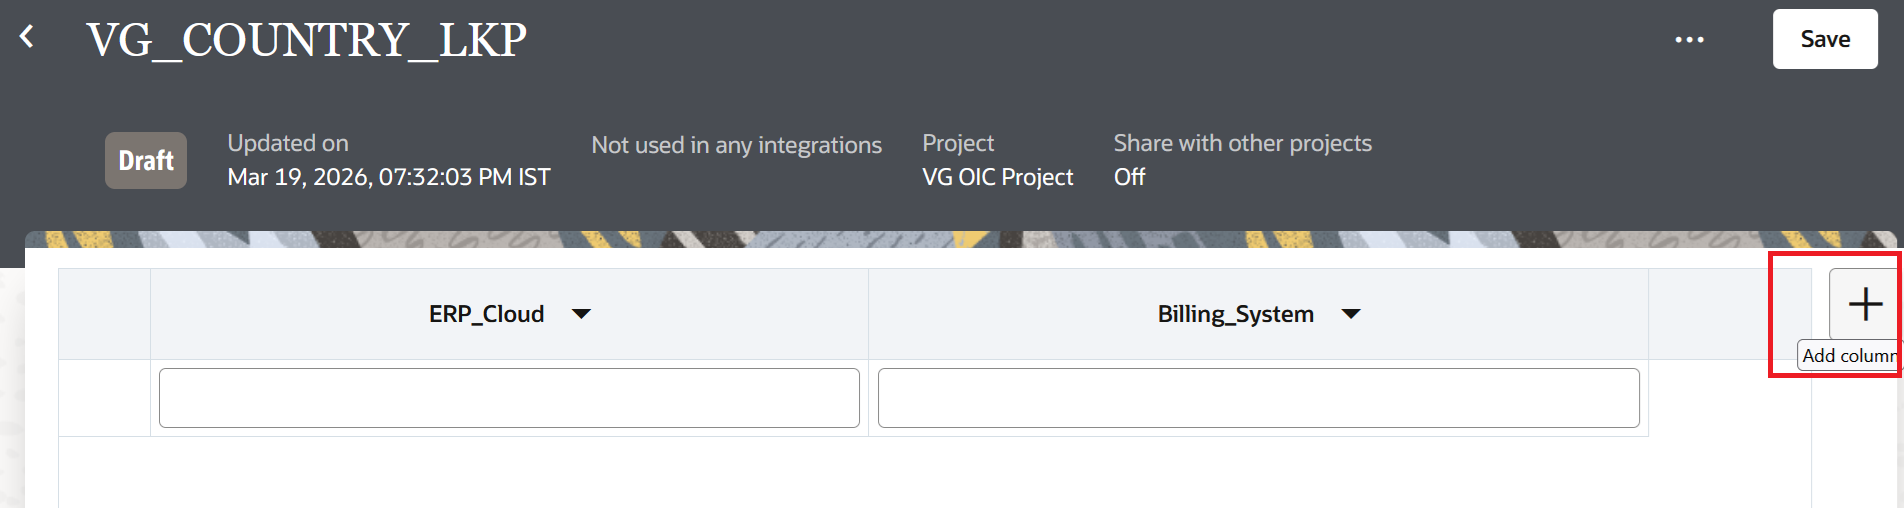
Task: Click the ERP_Cloud column header label
Action: 486,314
